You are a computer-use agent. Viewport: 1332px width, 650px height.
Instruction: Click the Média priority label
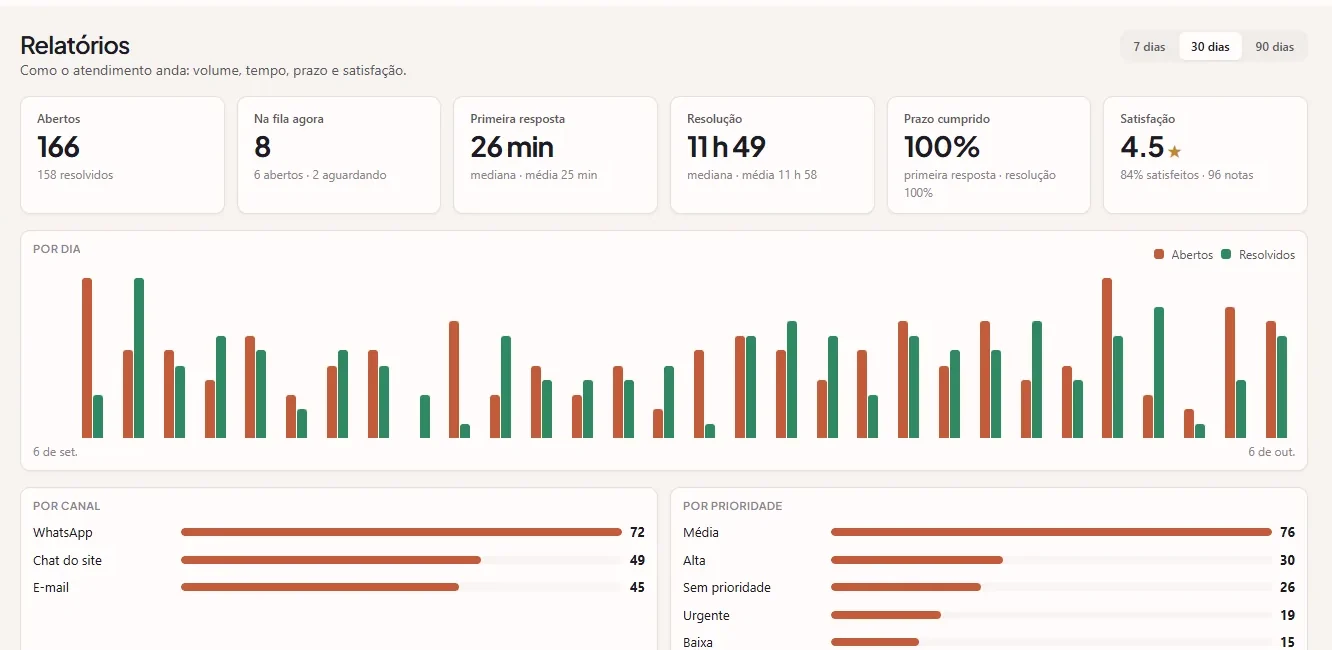click(x=701, y=533)
